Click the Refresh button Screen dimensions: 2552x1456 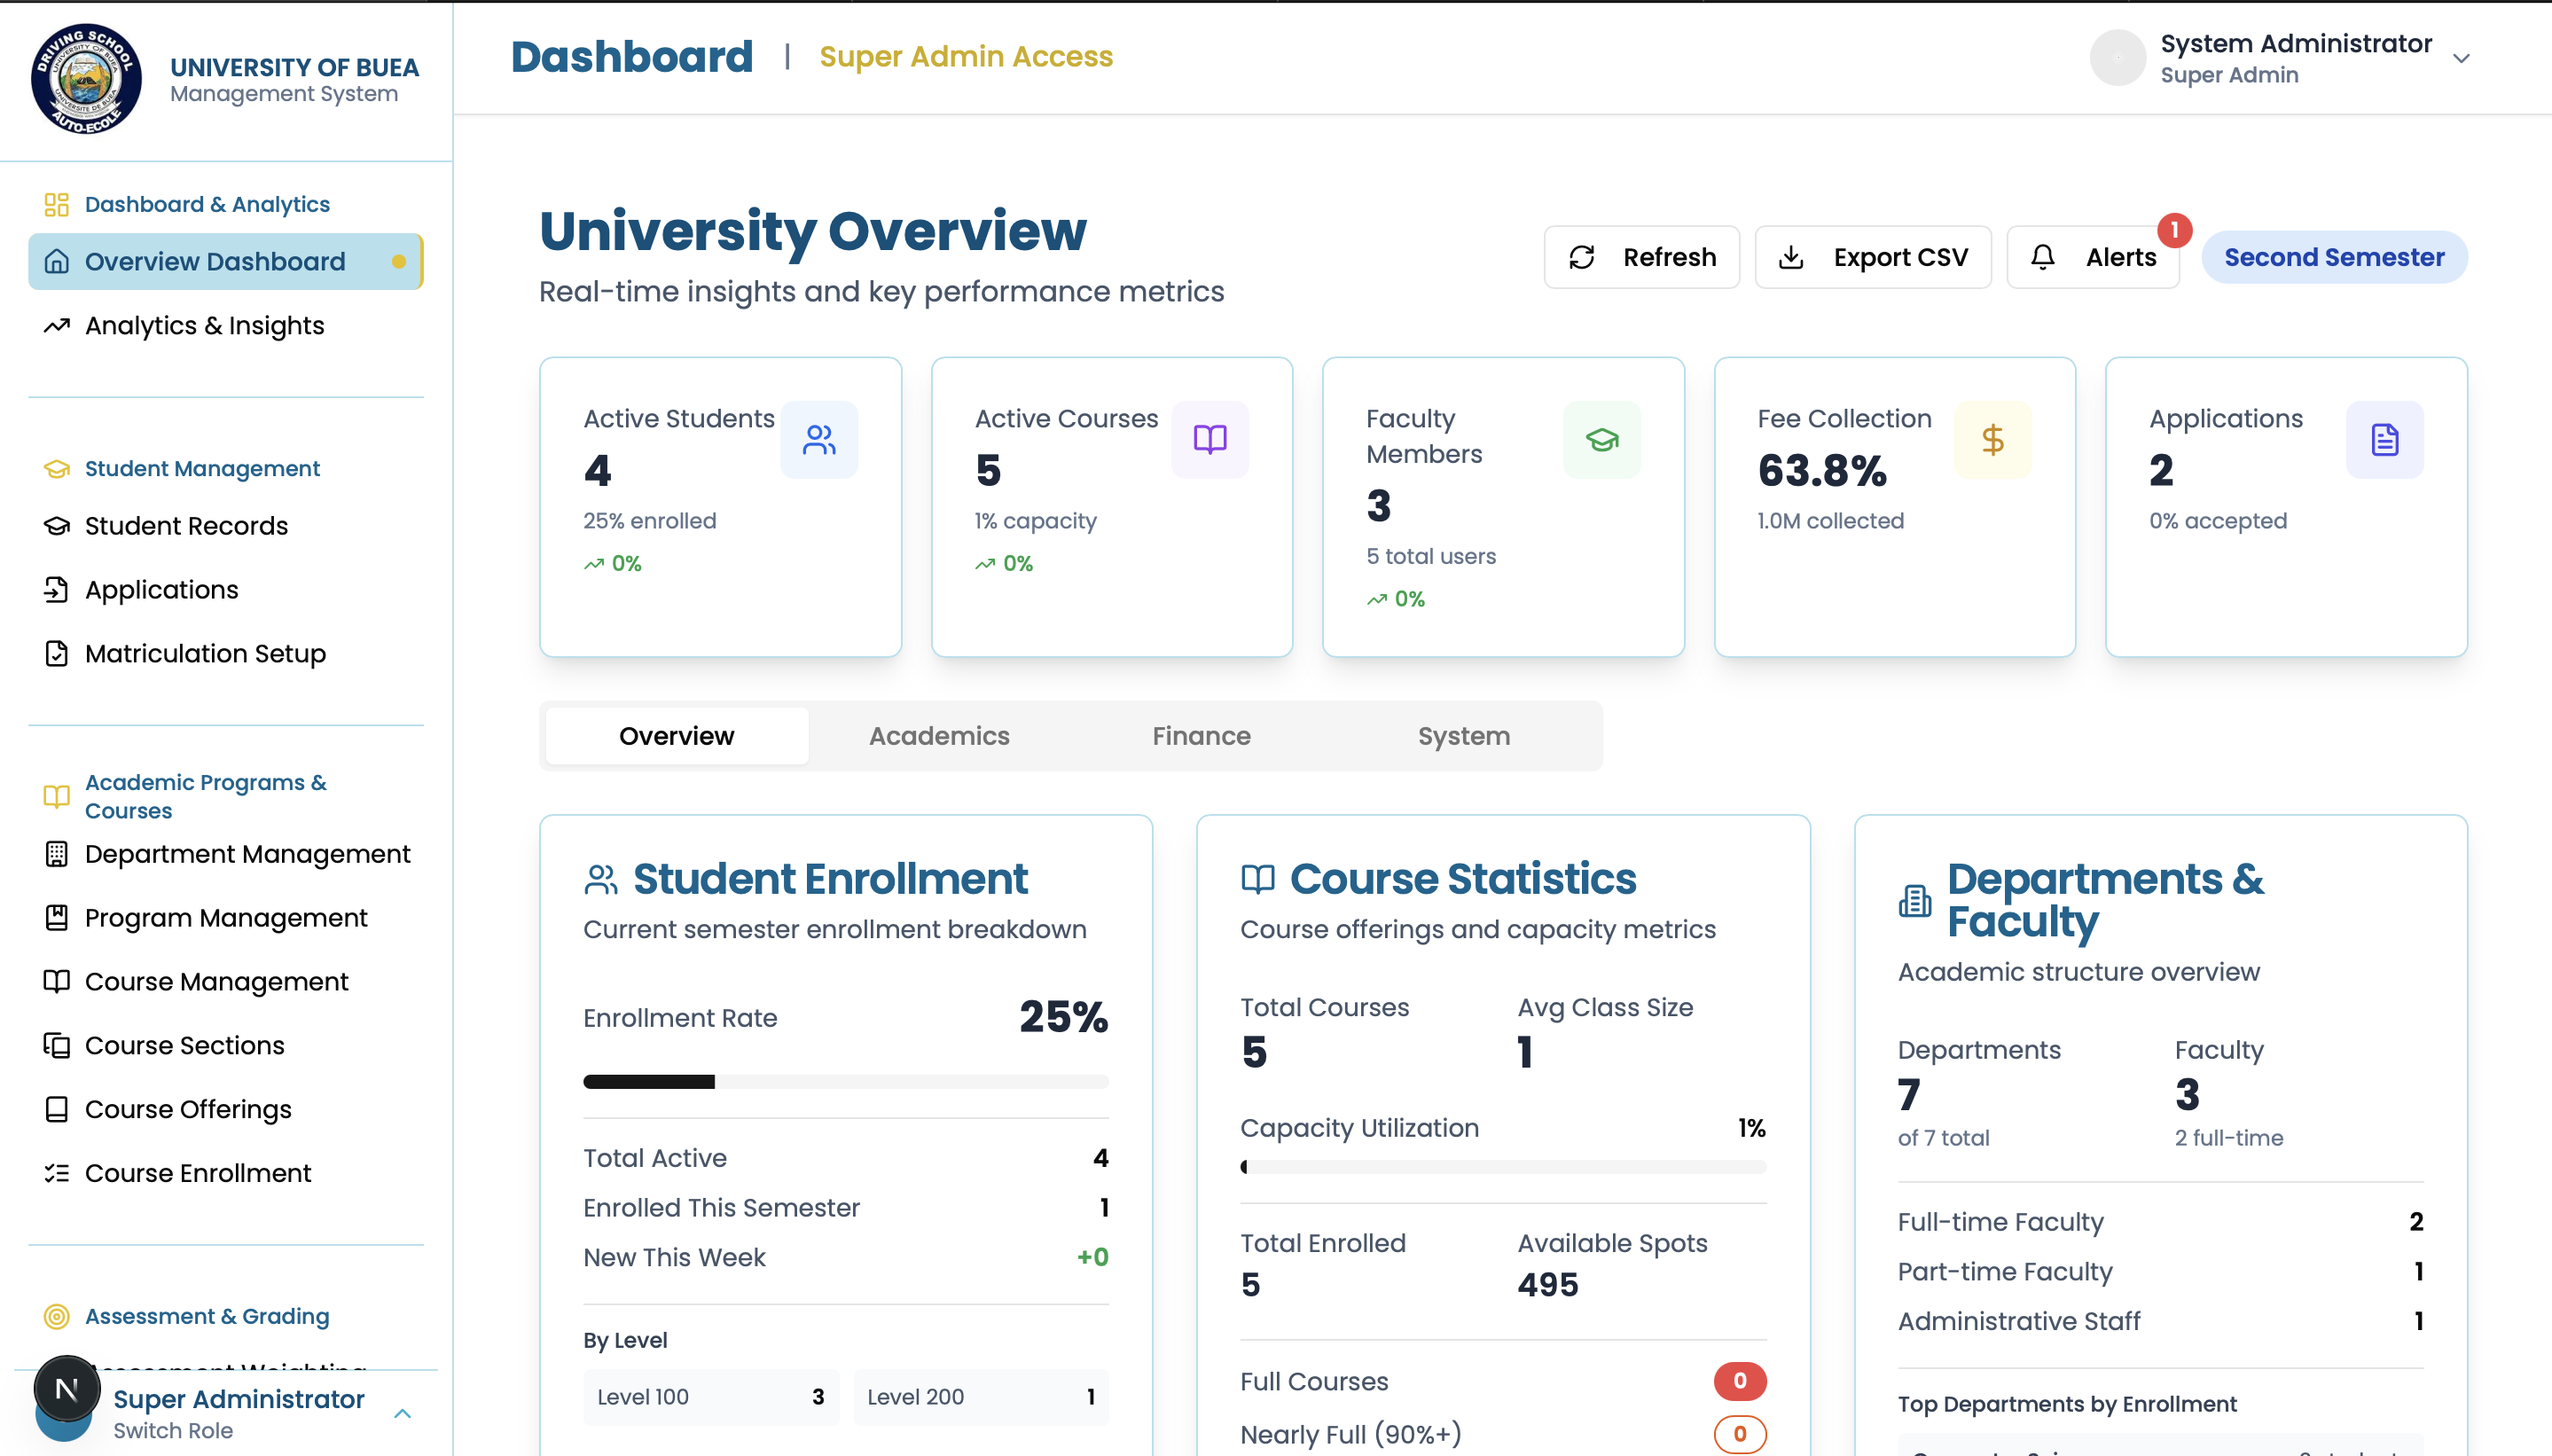tap(1641, 257)
